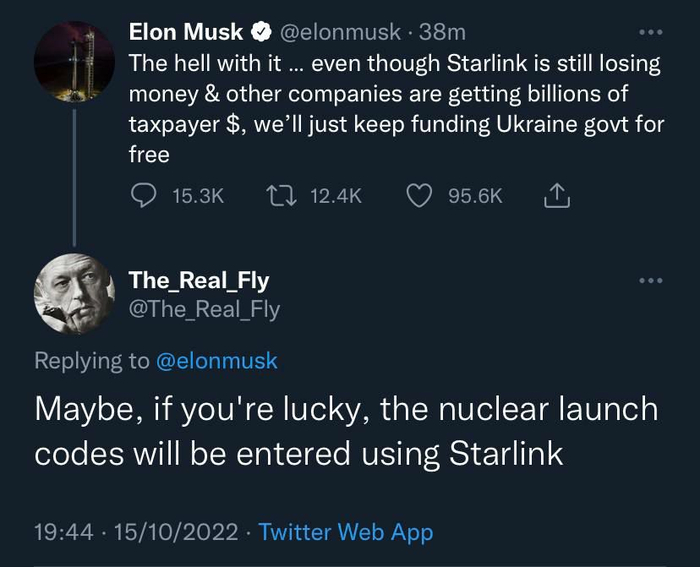The image size is (700, 567).
Task: Click the Twitter Web App source link
Action: click(345, 532)
